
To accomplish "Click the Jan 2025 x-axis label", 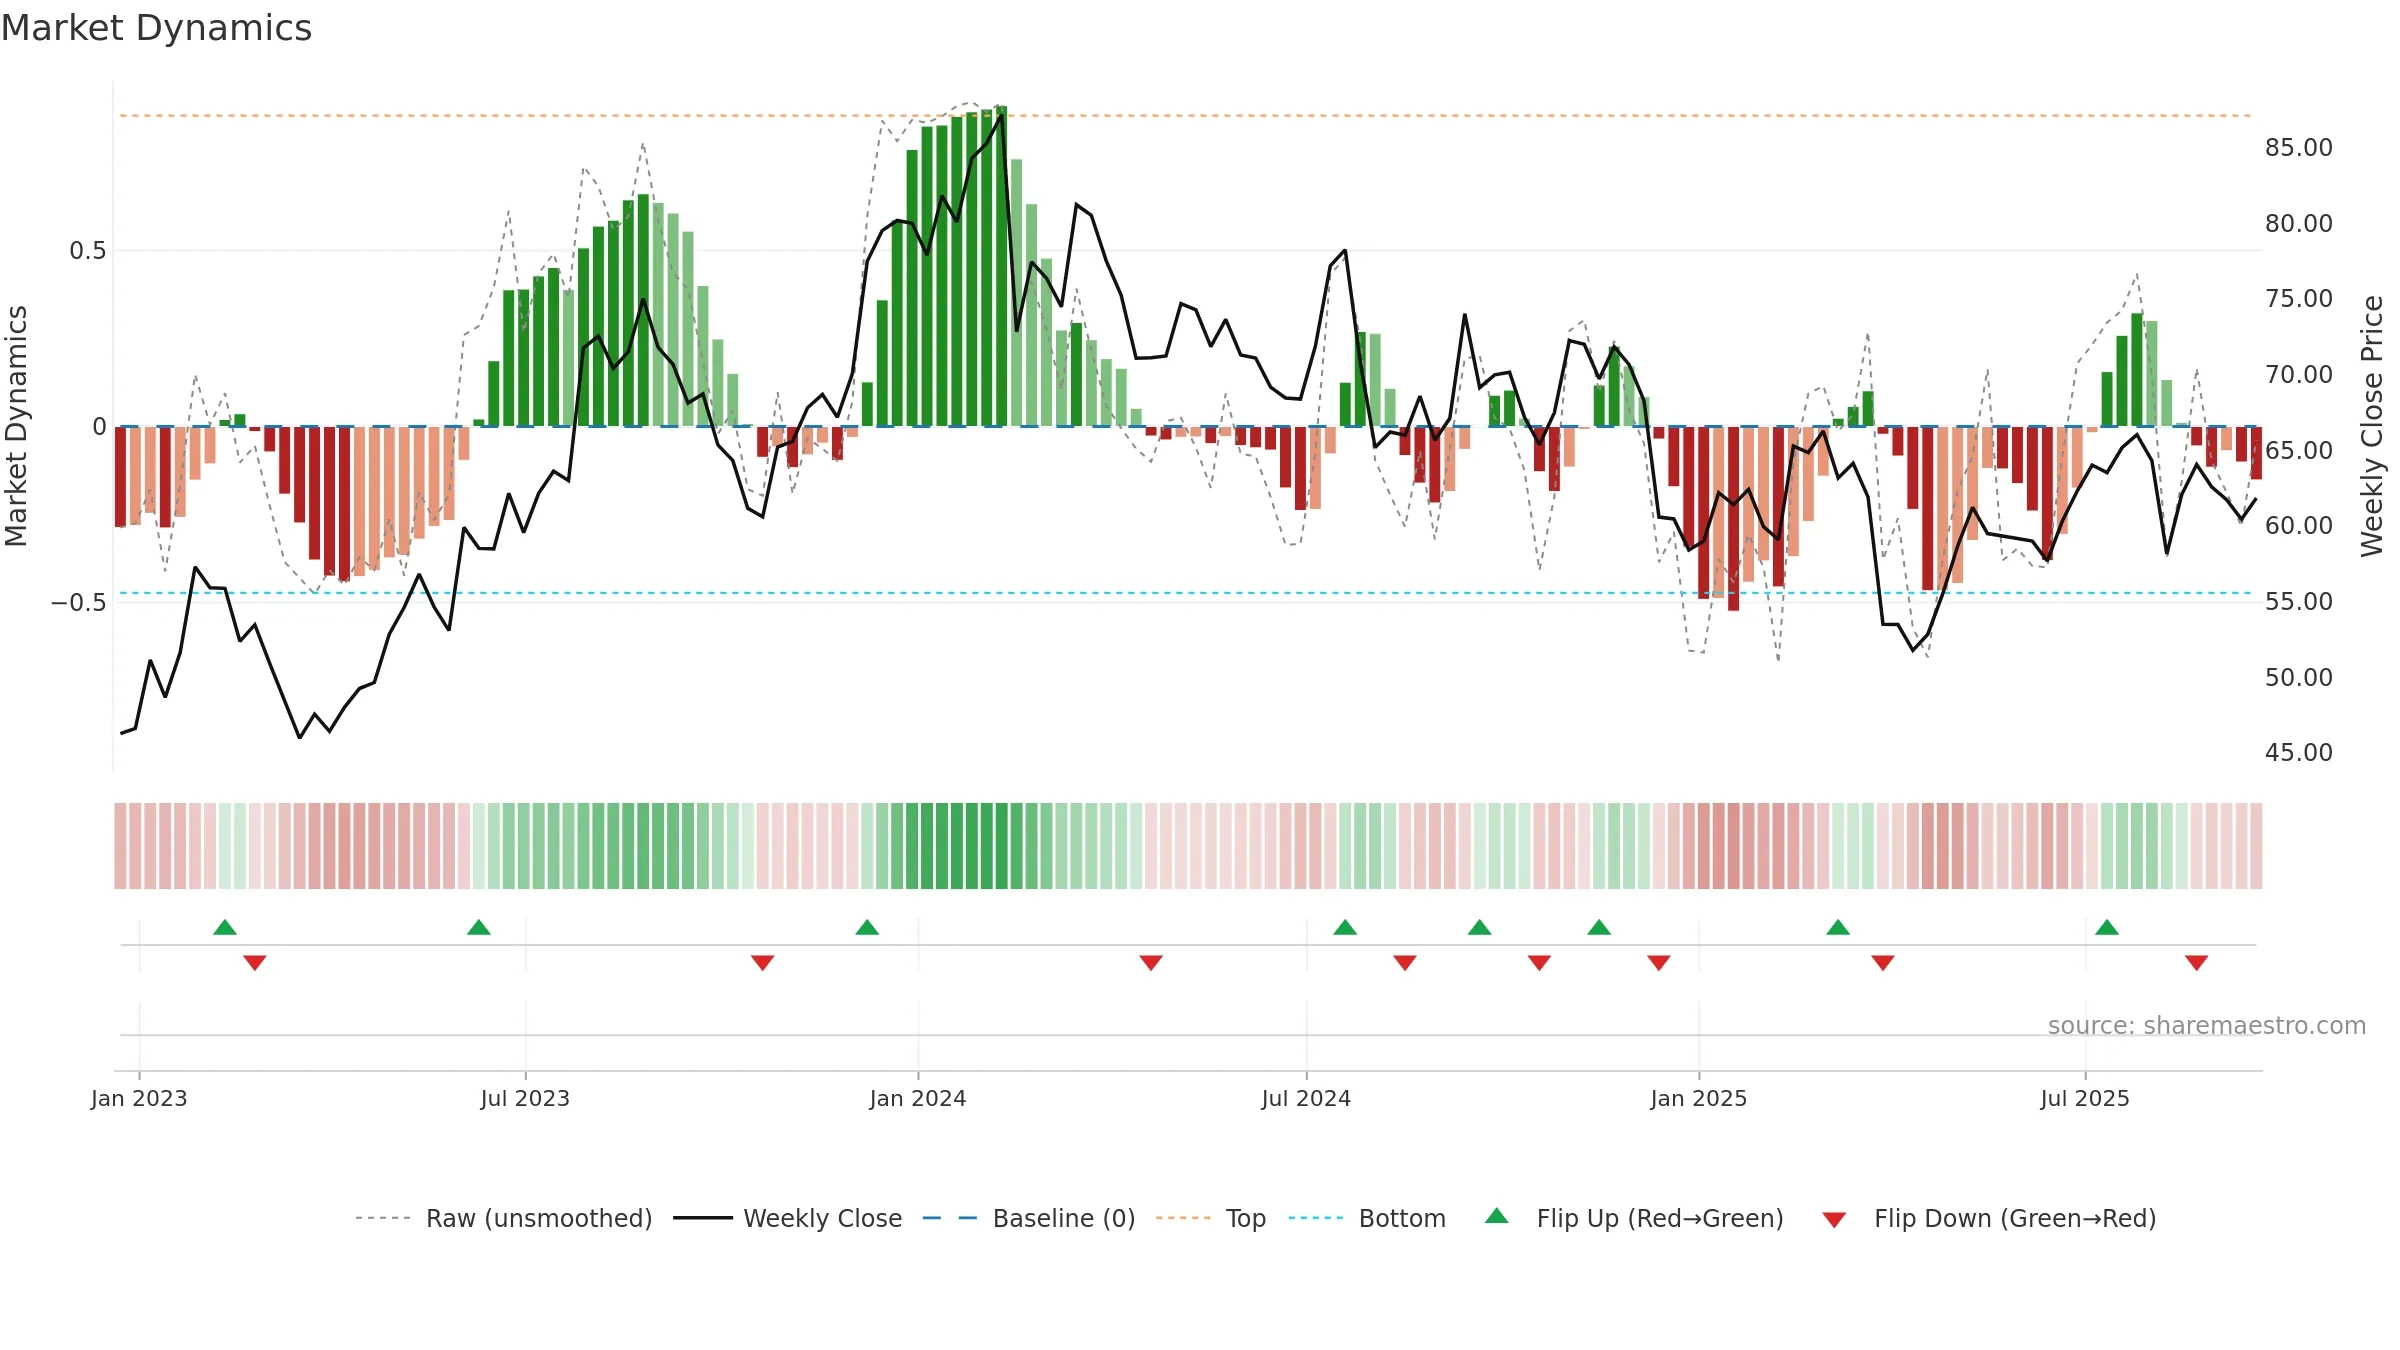I will (1699, 1098).
